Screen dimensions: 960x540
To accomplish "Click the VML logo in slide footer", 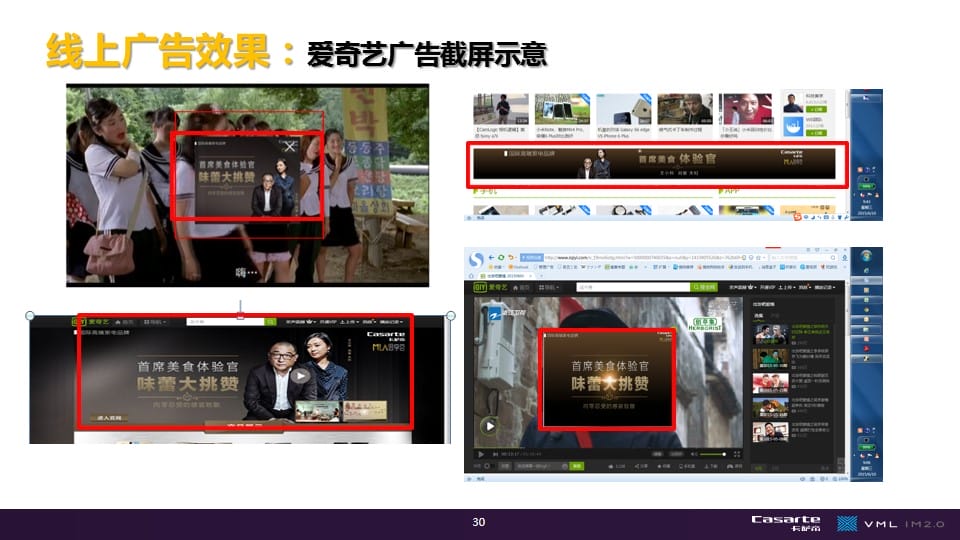I will point(866,523).
